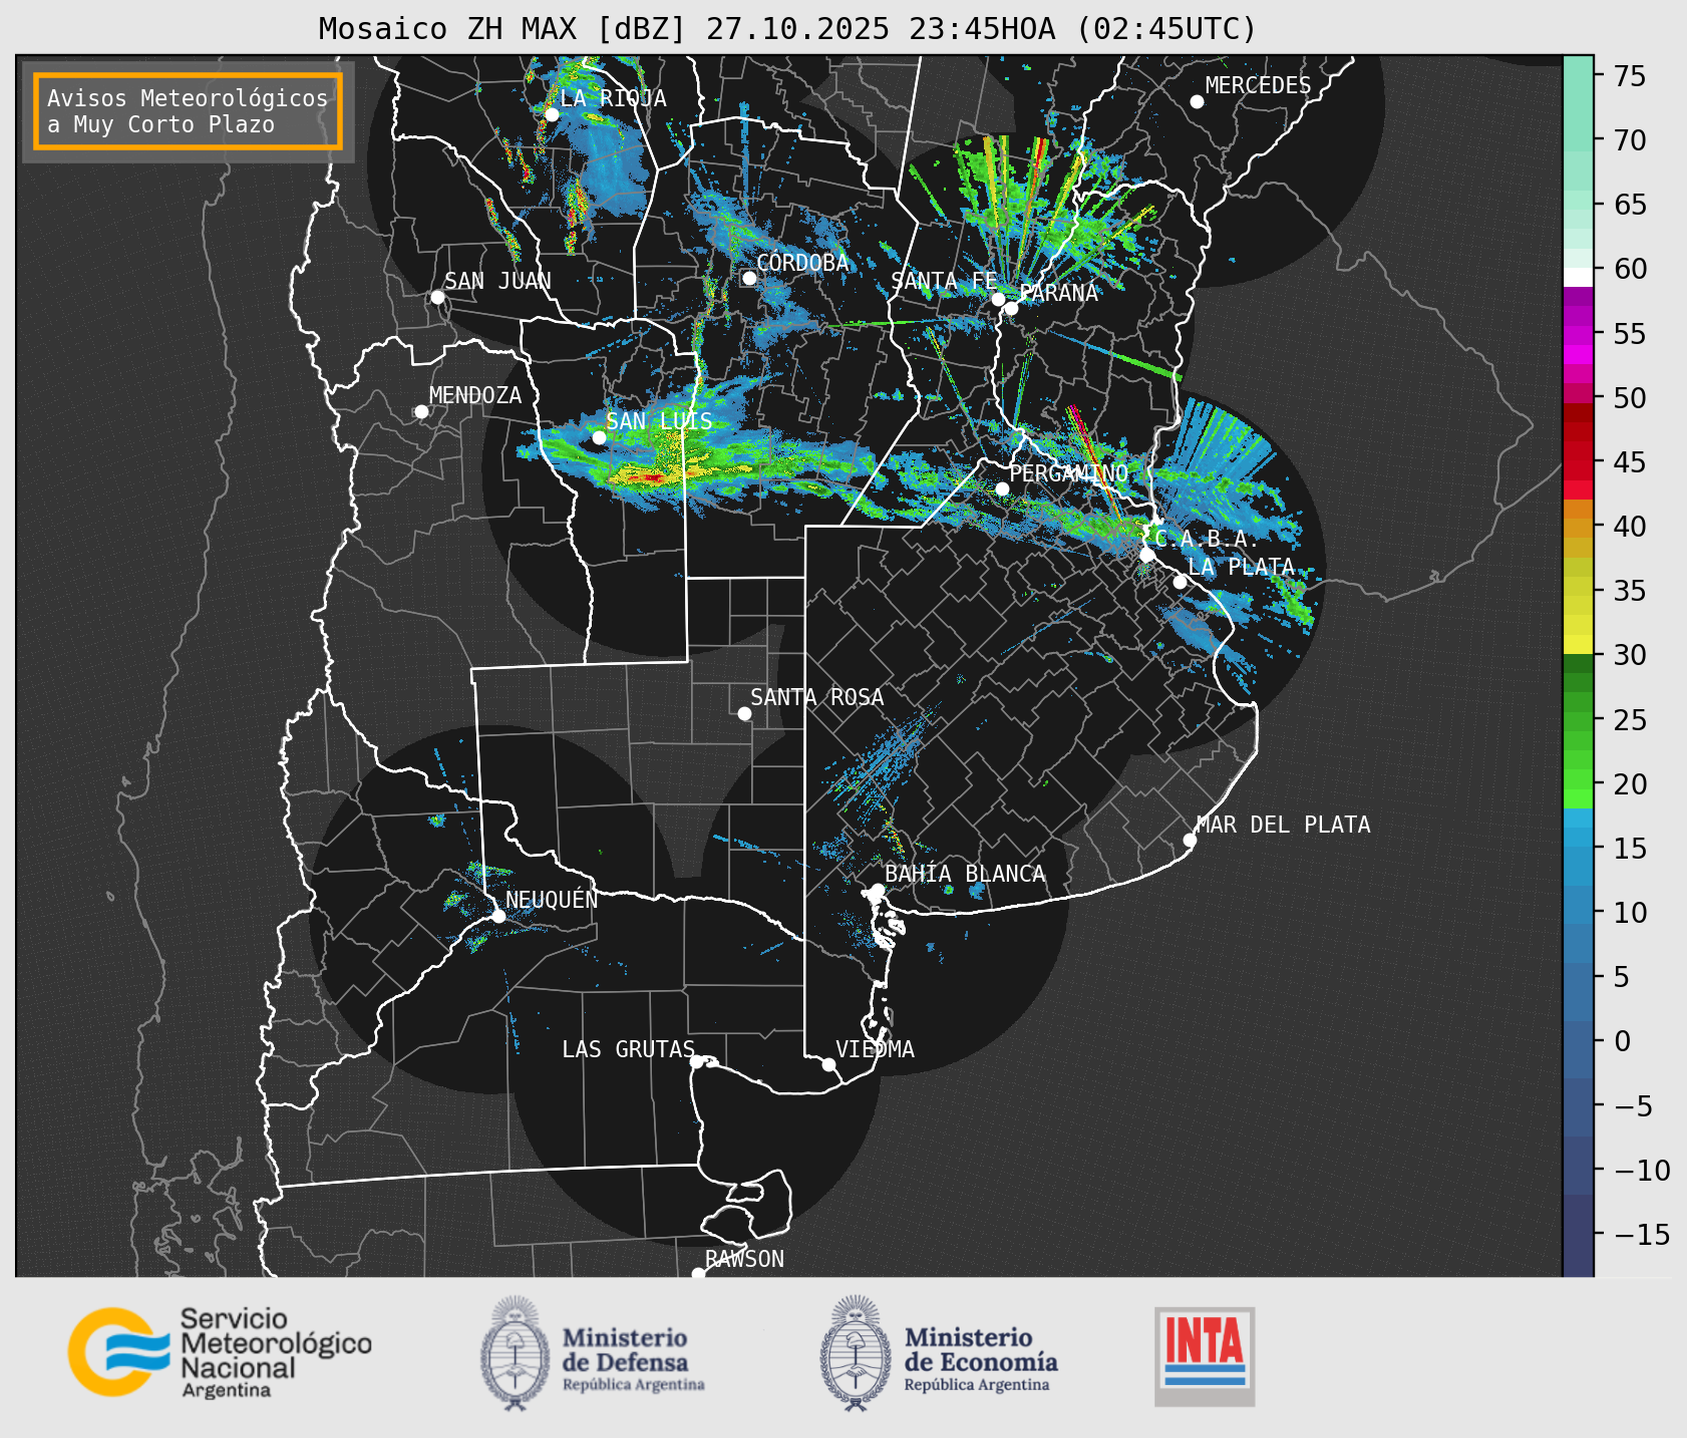This screenshot has height=1438, width=1687.
Task: Click the MAR DEL PLATA map label
Action: tap(1283, 825)
